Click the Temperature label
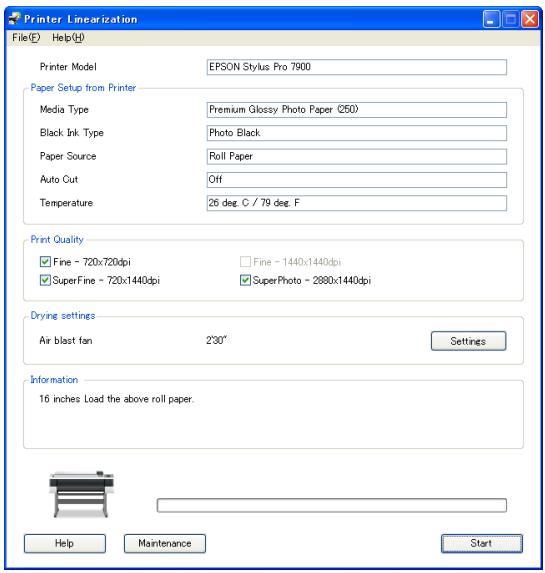Viewport: 545px width, 573px height. click(66, 203)
